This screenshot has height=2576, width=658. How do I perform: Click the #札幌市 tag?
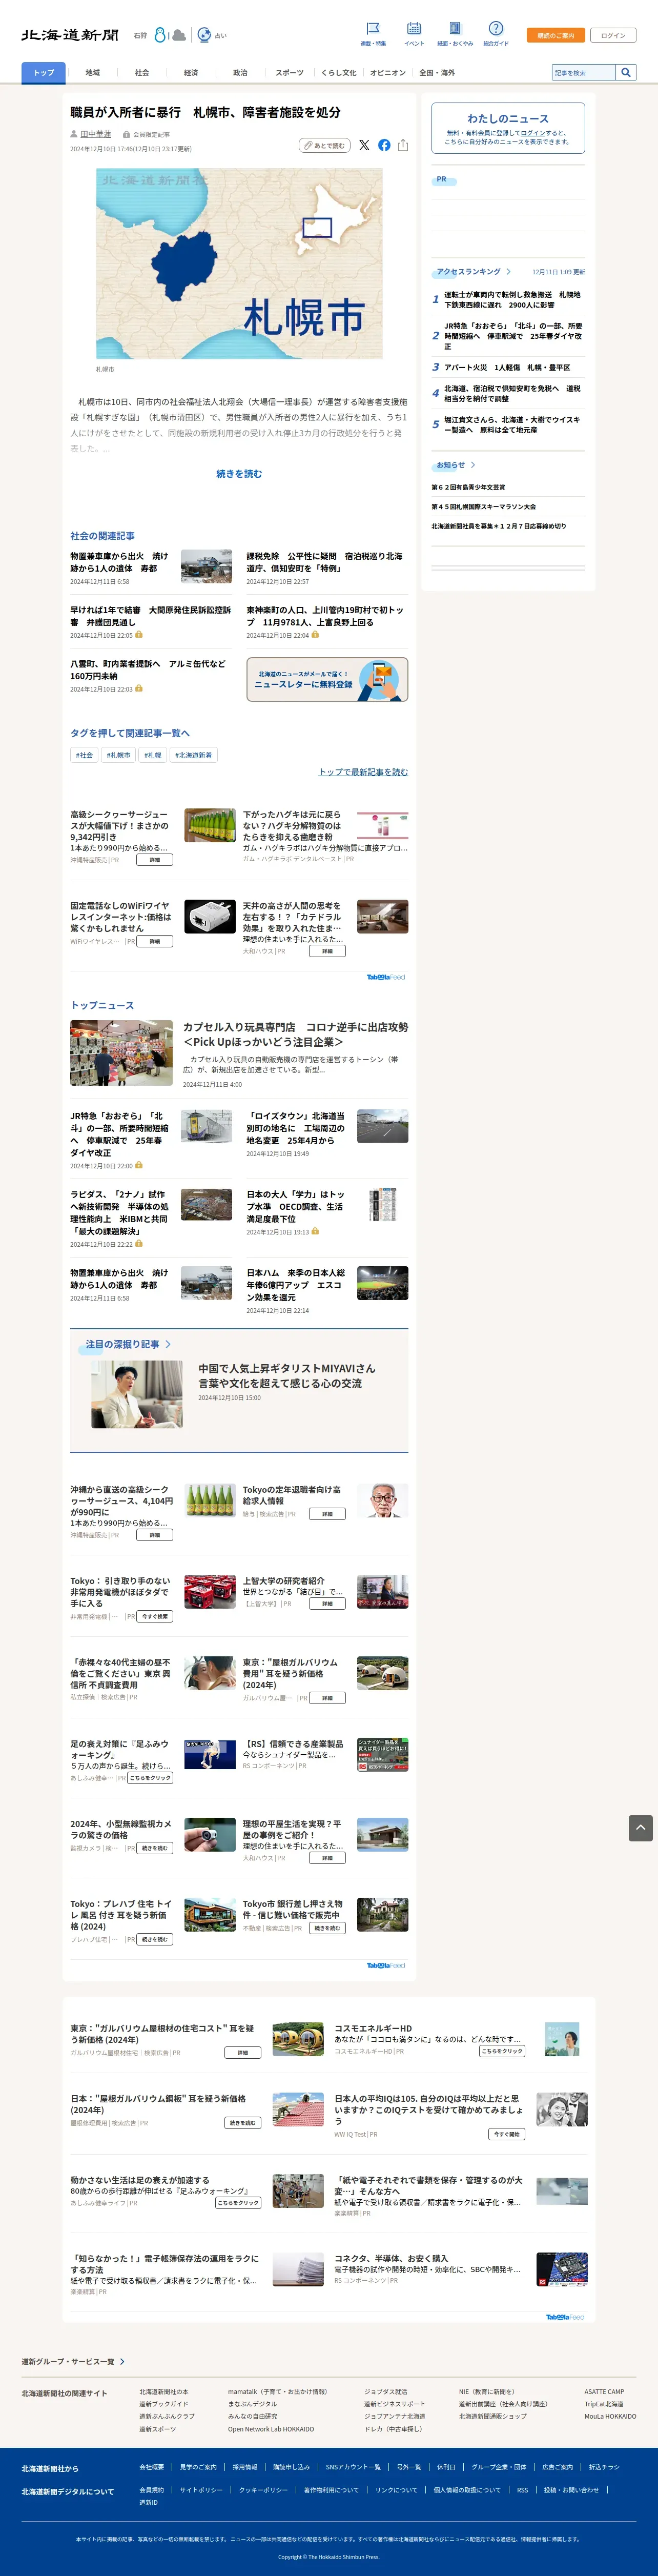pos(118,755)
